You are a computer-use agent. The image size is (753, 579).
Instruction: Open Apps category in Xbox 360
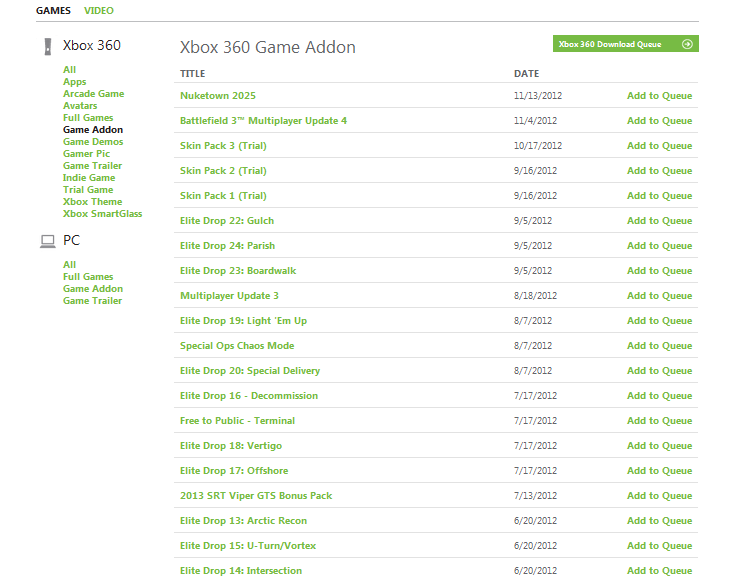pos(74,82)
